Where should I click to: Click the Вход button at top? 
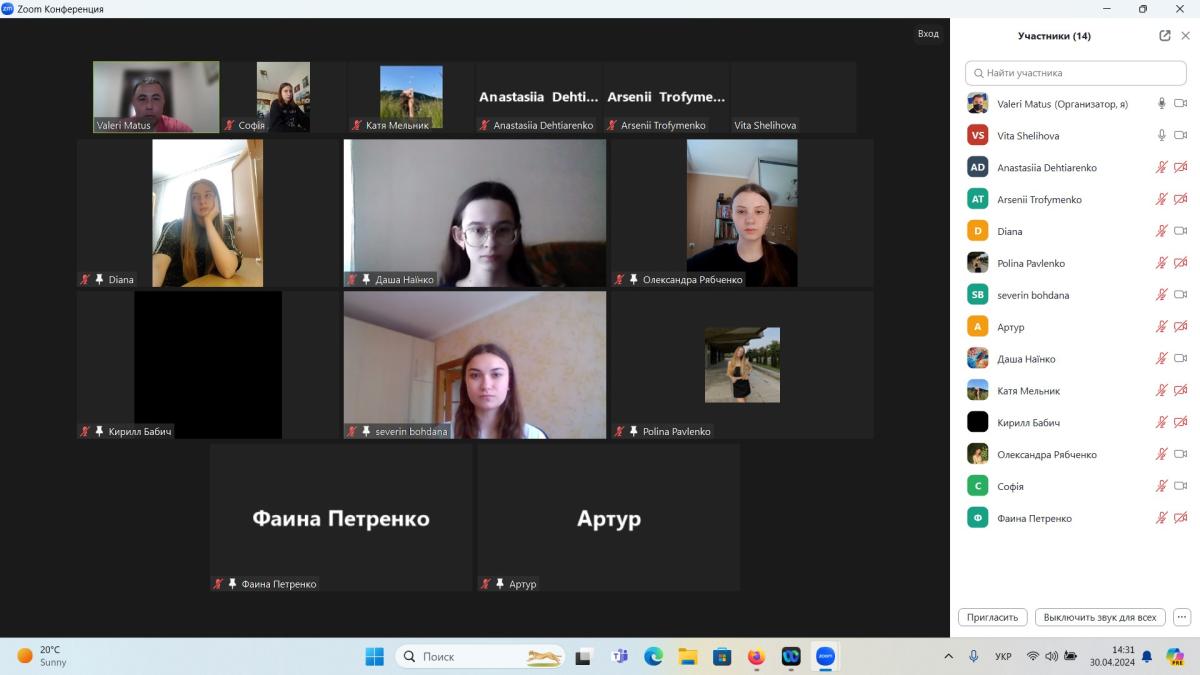(x=928, y=34)
